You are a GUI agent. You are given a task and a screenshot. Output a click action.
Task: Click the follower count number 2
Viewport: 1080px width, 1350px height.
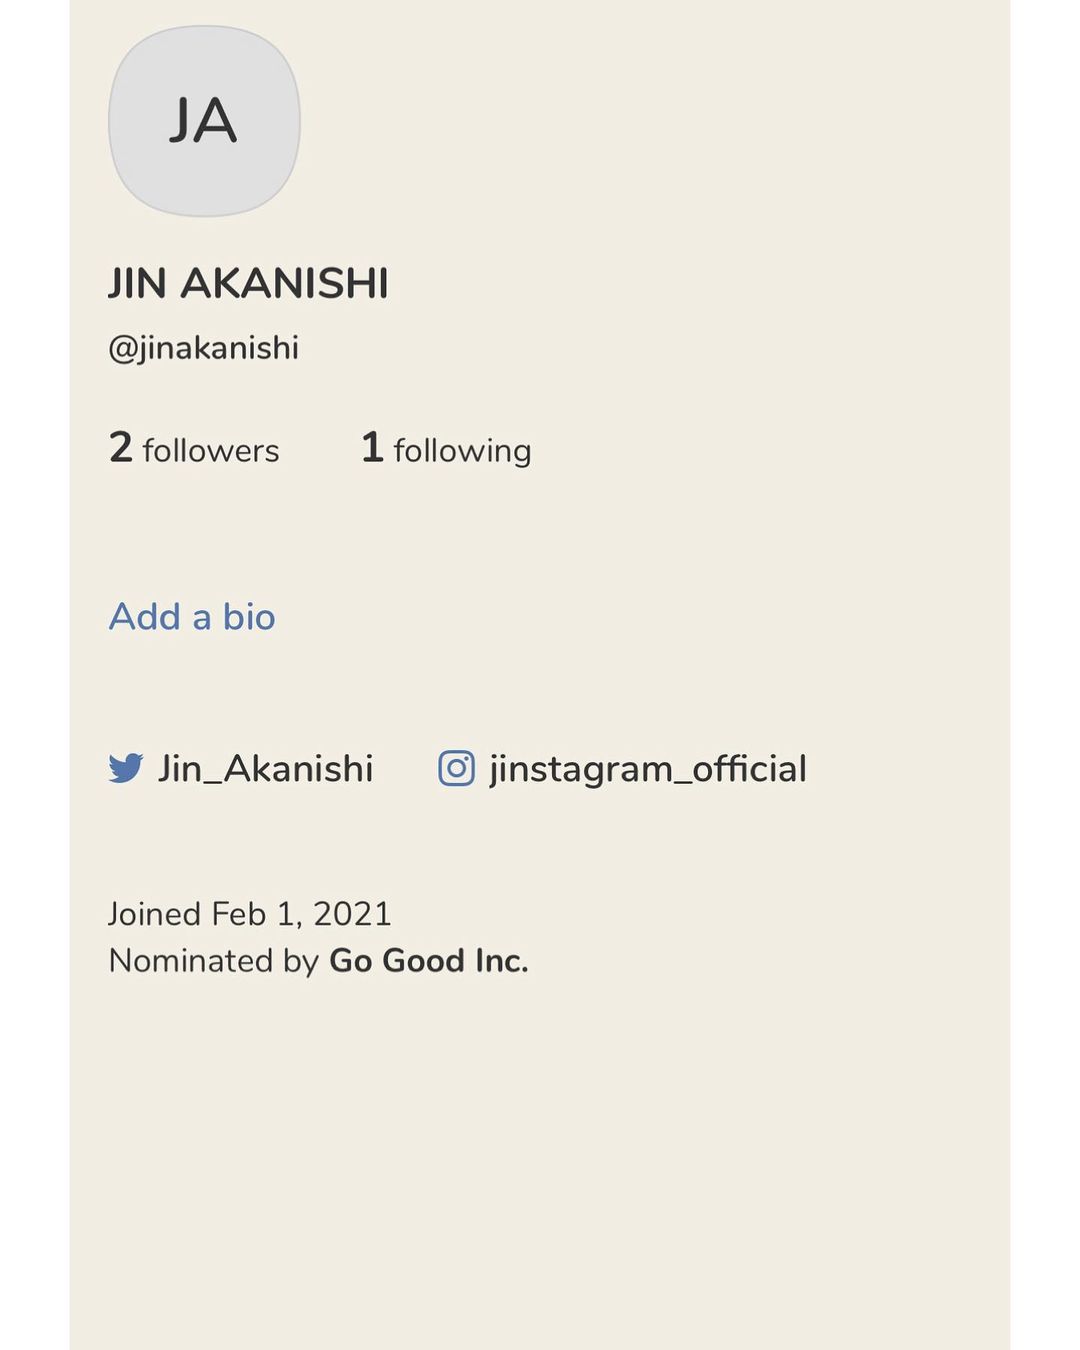tap(121, 447)
